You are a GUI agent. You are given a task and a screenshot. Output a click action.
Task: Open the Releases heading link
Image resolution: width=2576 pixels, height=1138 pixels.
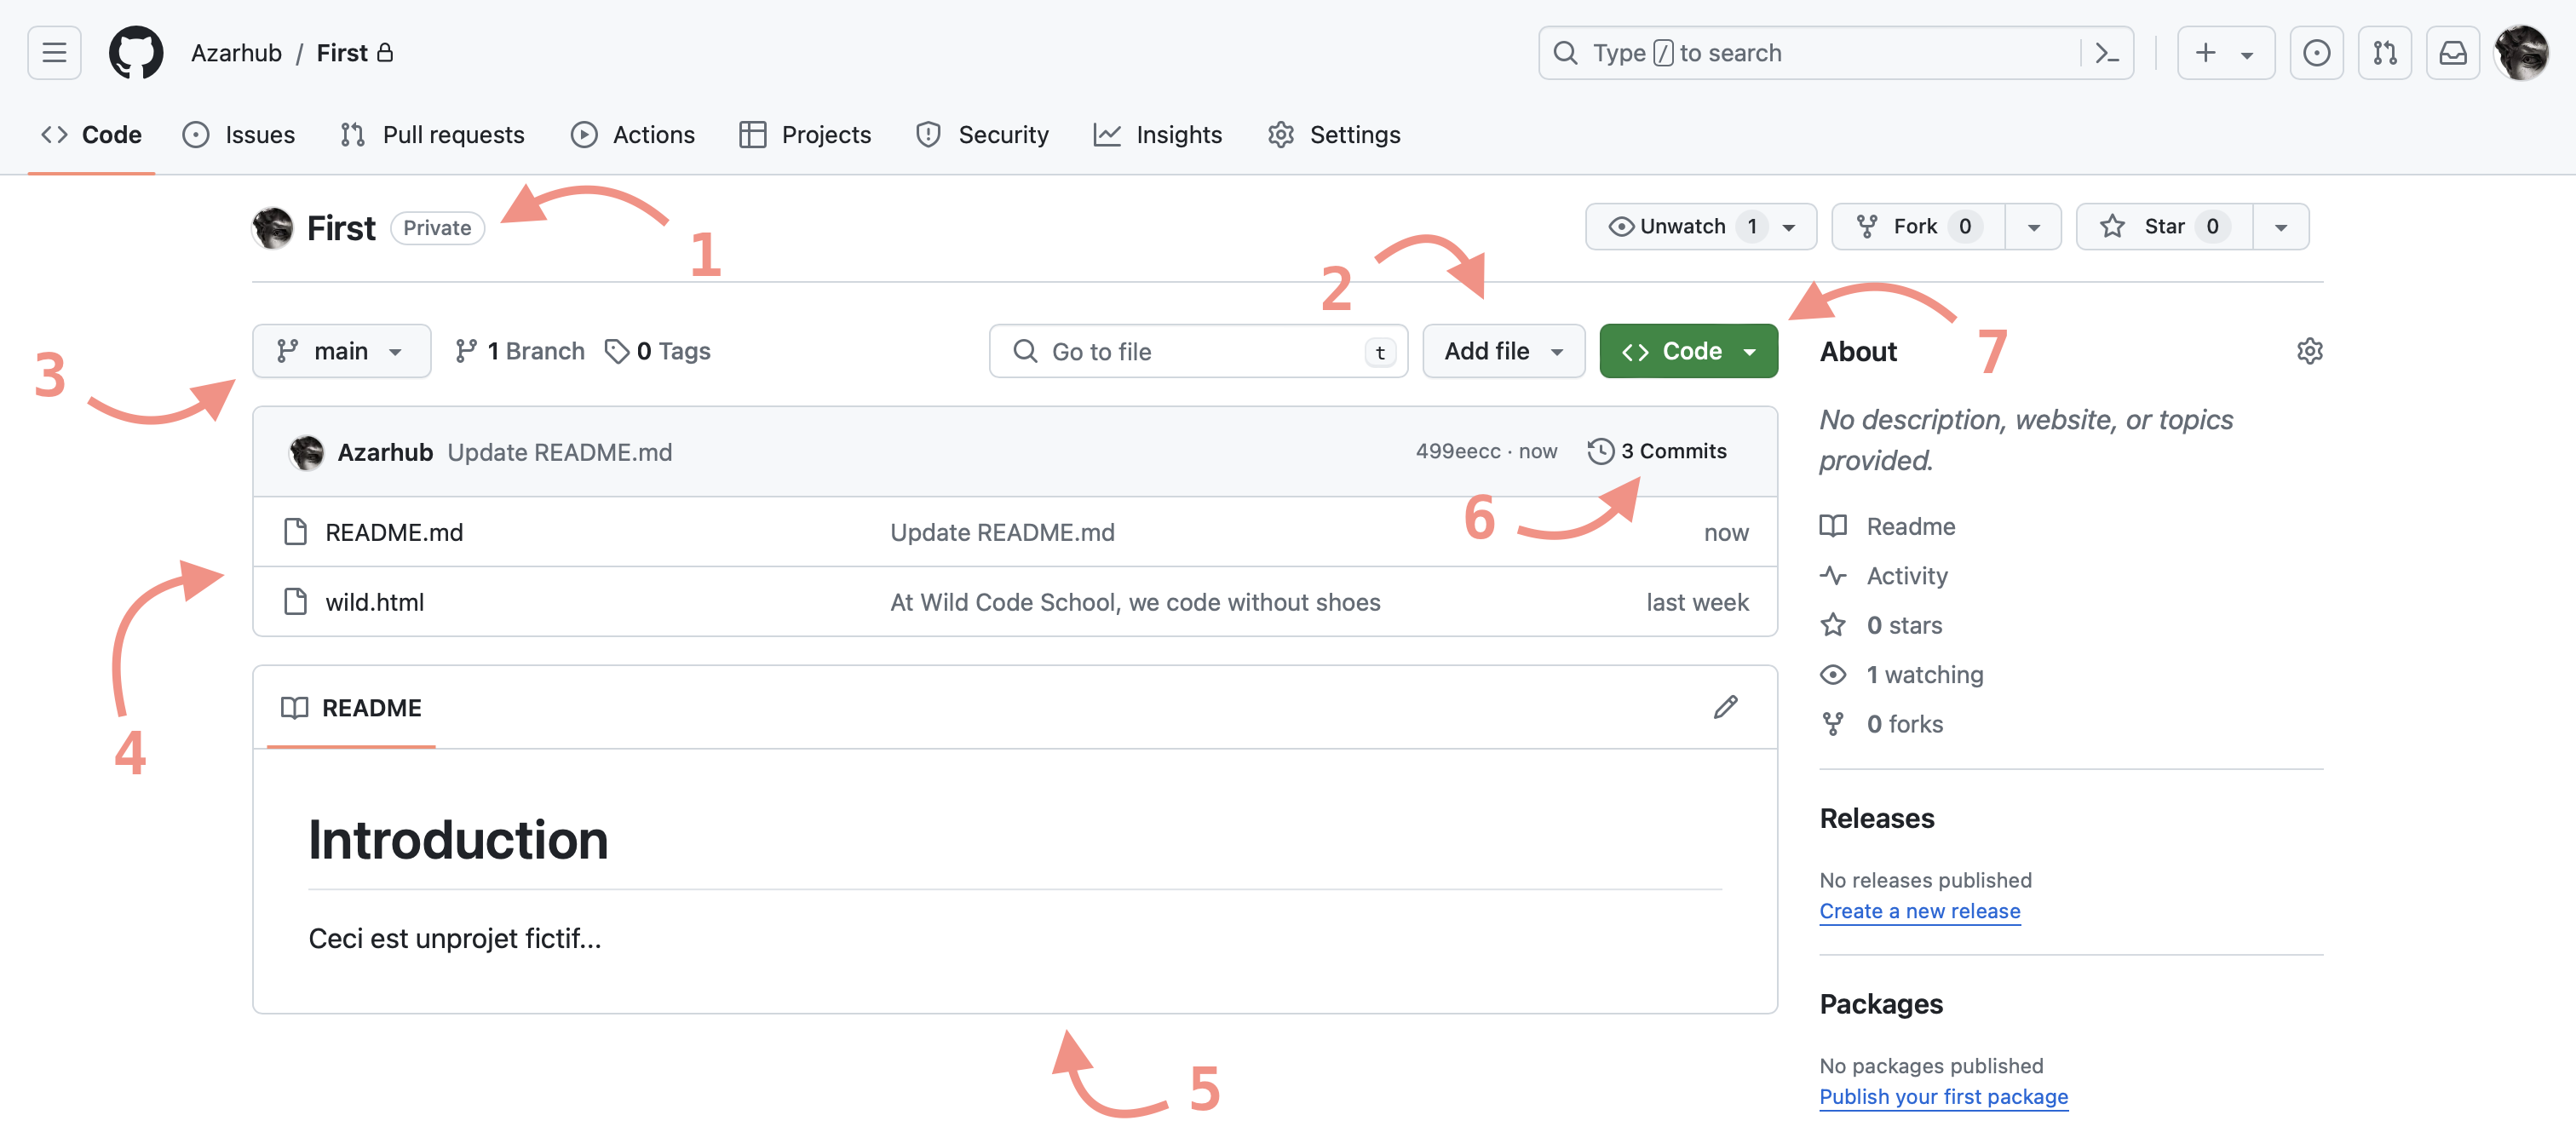[1877, 818]
